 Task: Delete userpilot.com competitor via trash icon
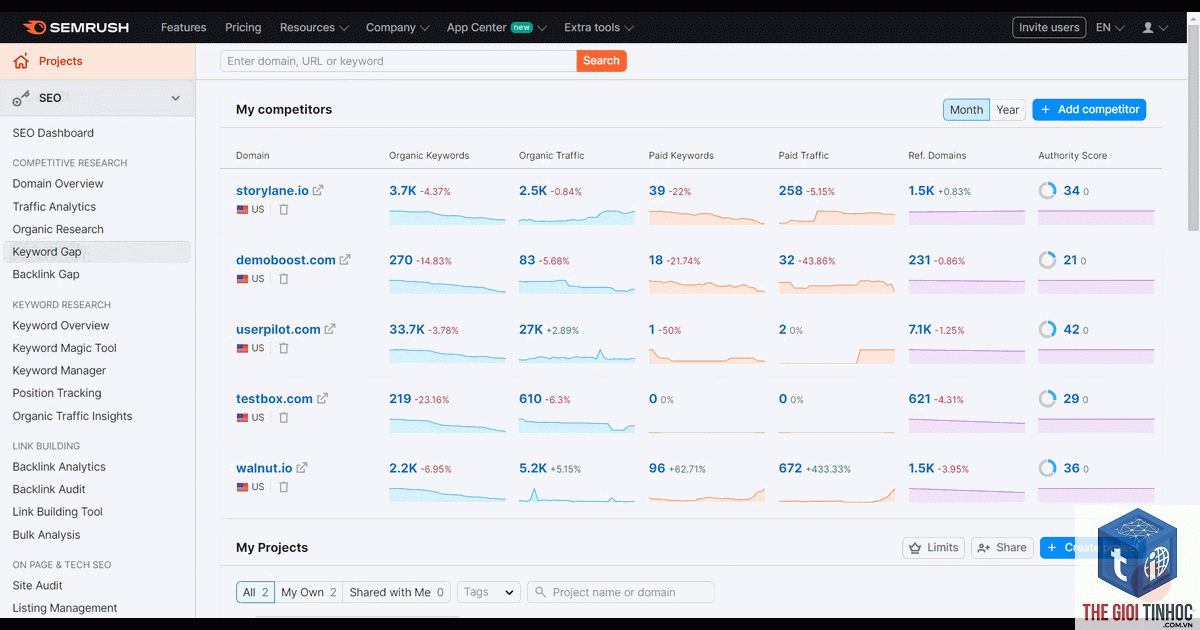tap(284, 348)
